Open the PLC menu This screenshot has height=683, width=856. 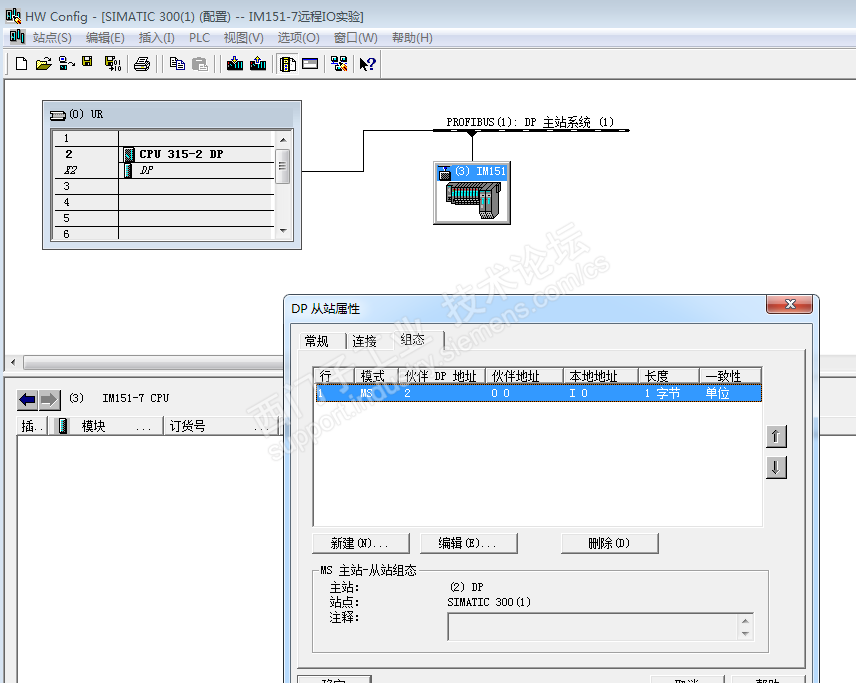(199, 38)
